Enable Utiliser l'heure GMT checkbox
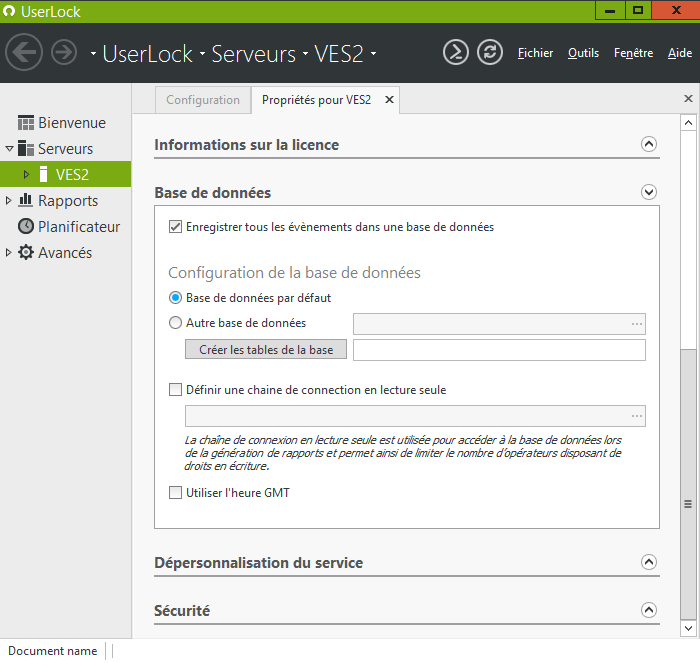The height and width of the screenshot is (663, 700). pyautogui.click(x=175, y=493)
